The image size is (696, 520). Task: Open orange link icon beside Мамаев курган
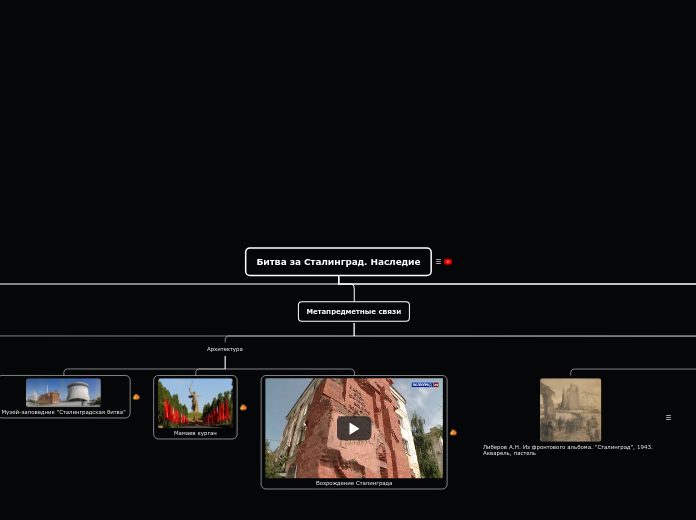pos(243,407)
